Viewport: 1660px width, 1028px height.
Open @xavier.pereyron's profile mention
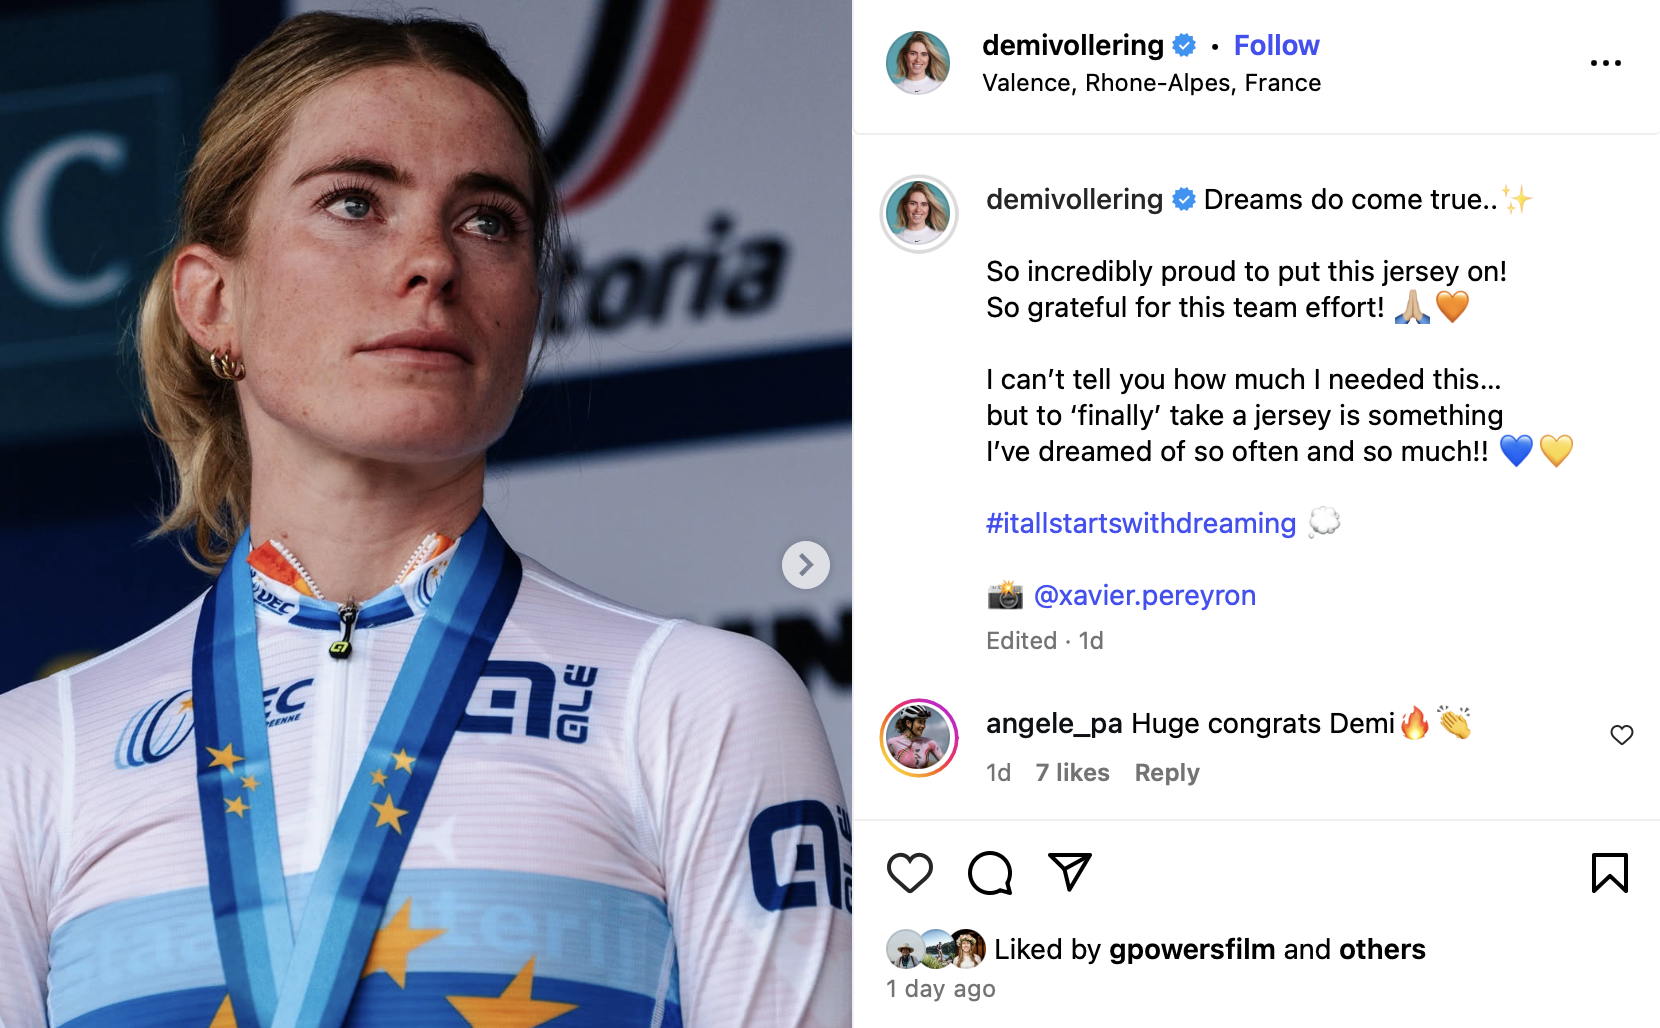[x=1144, y=596]
